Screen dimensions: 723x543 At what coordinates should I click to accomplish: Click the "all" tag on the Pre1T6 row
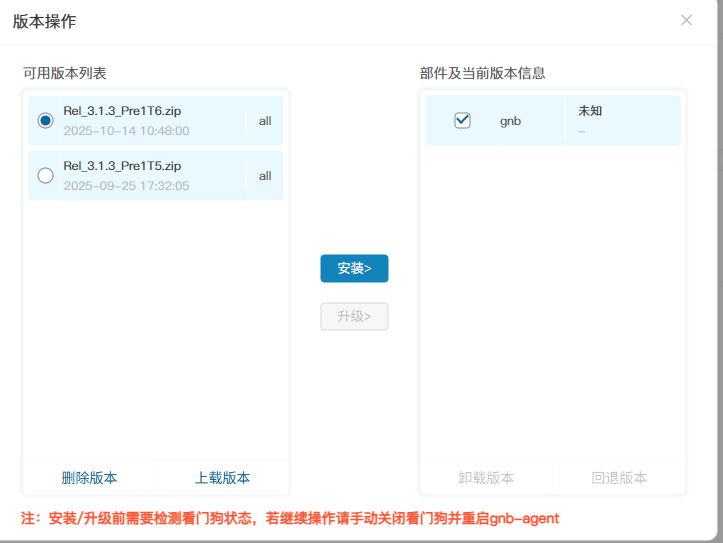265,121
